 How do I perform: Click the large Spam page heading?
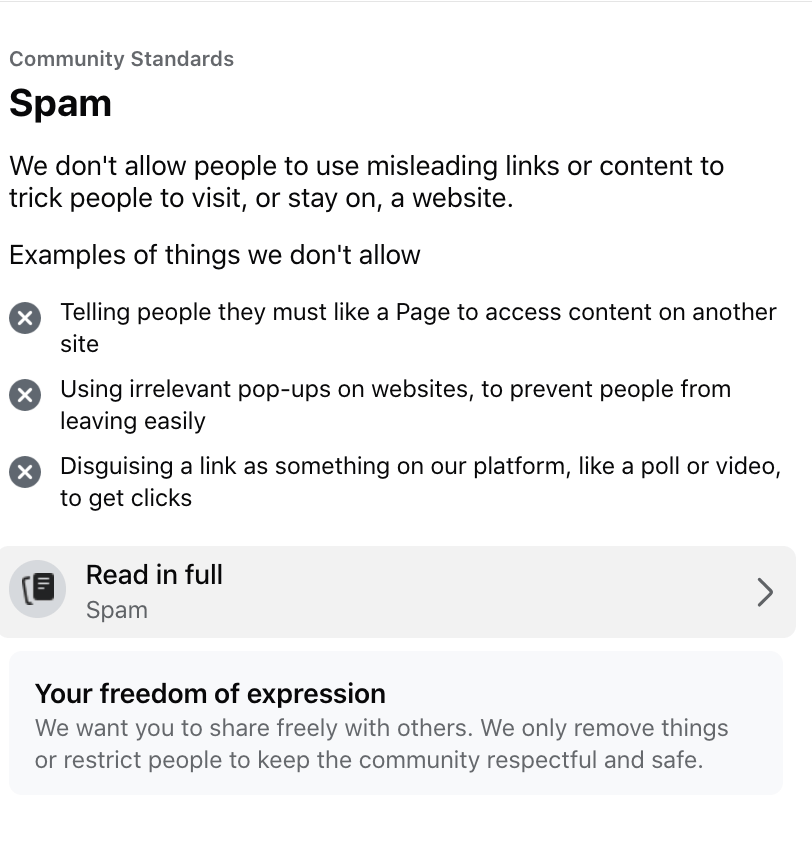coord(60,104)
